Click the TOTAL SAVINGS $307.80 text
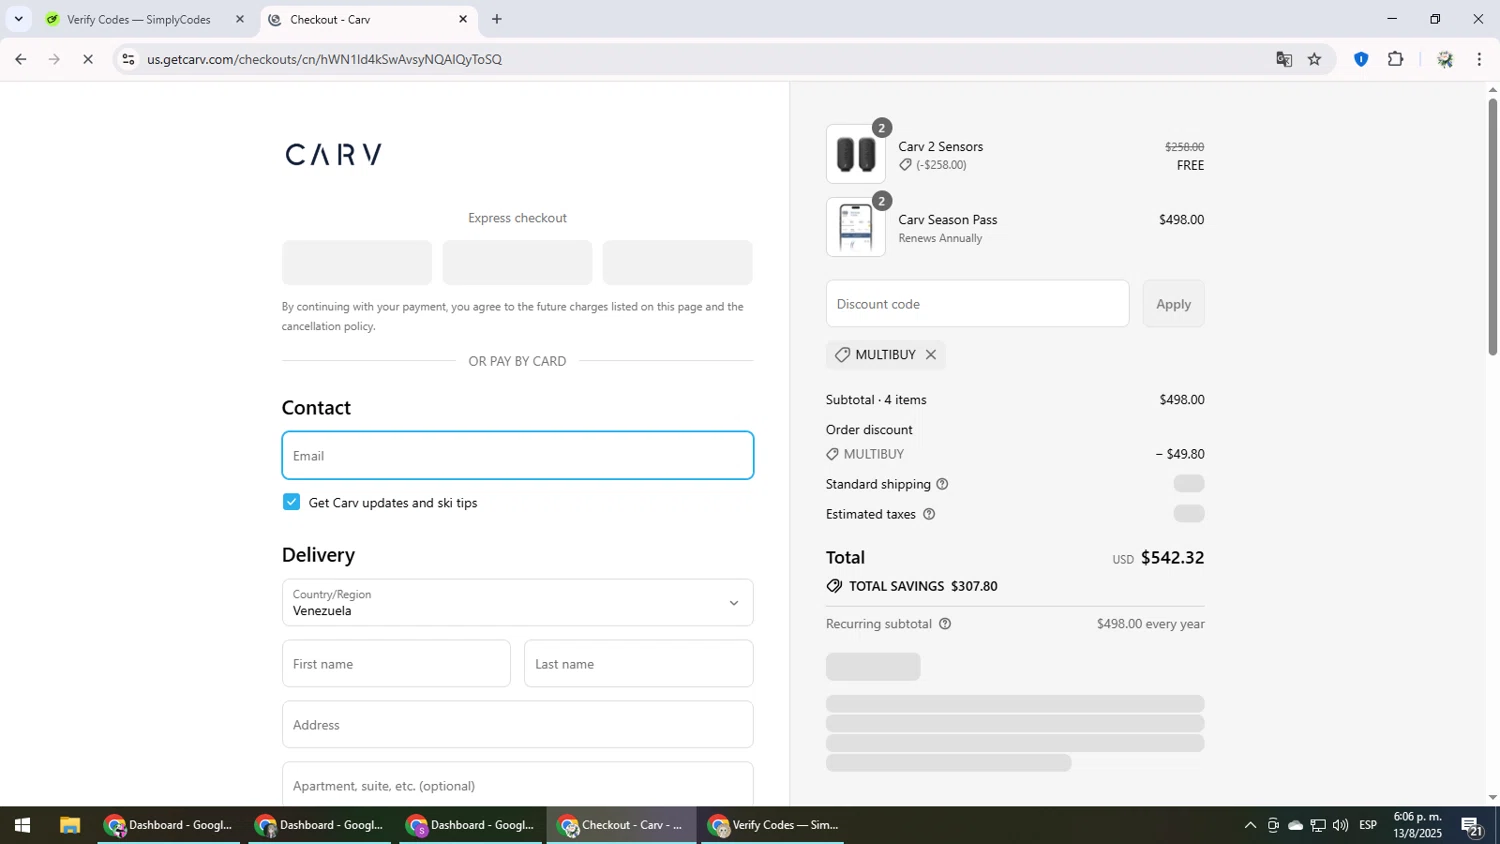This screenshot has height=844, width=1500. tap(923, 586)
